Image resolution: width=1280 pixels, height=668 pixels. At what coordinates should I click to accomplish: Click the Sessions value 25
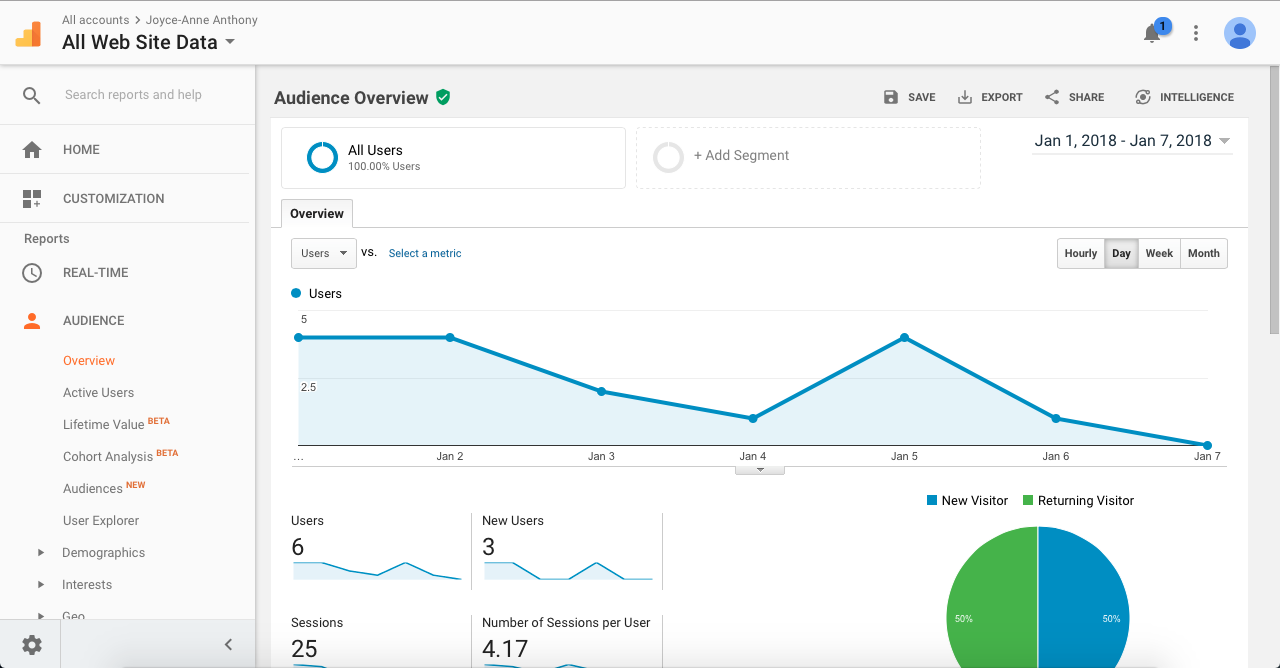pyautogui.click(x=304, y=648)
